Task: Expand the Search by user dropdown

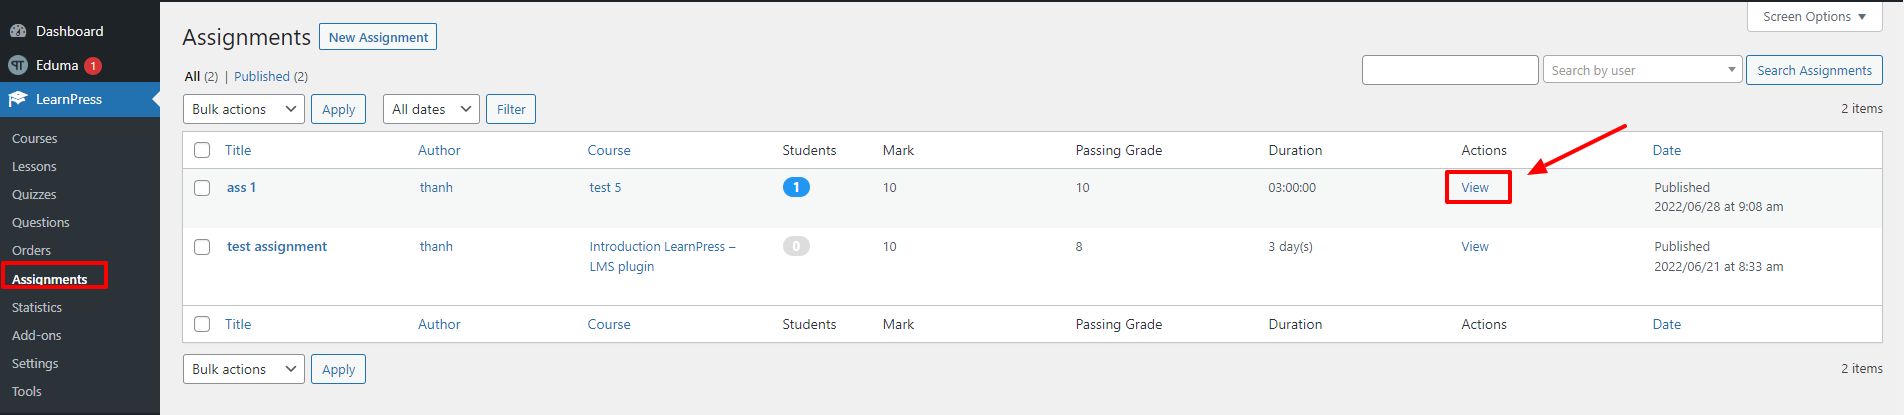Action: tap(1642, 70)
